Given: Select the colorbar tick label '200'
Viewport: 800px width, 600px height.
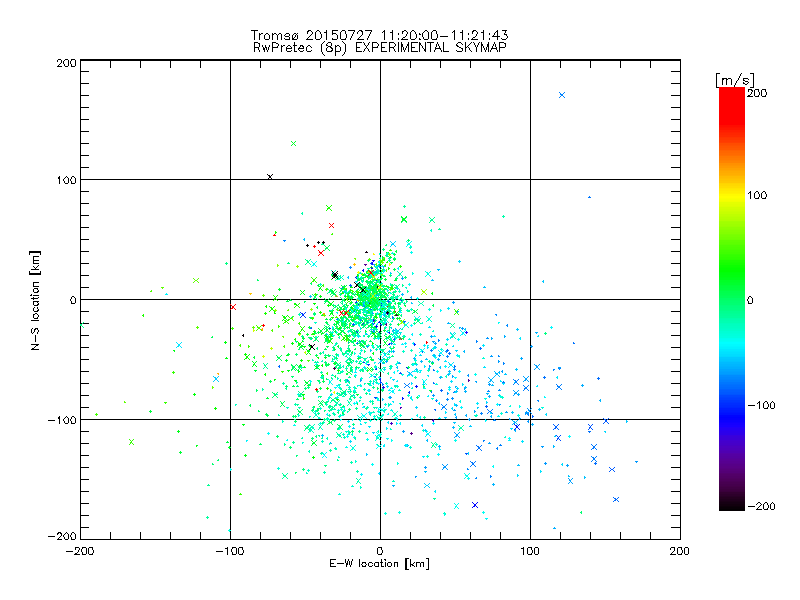Looking at the screenshot, I should (x=757, y=93).
